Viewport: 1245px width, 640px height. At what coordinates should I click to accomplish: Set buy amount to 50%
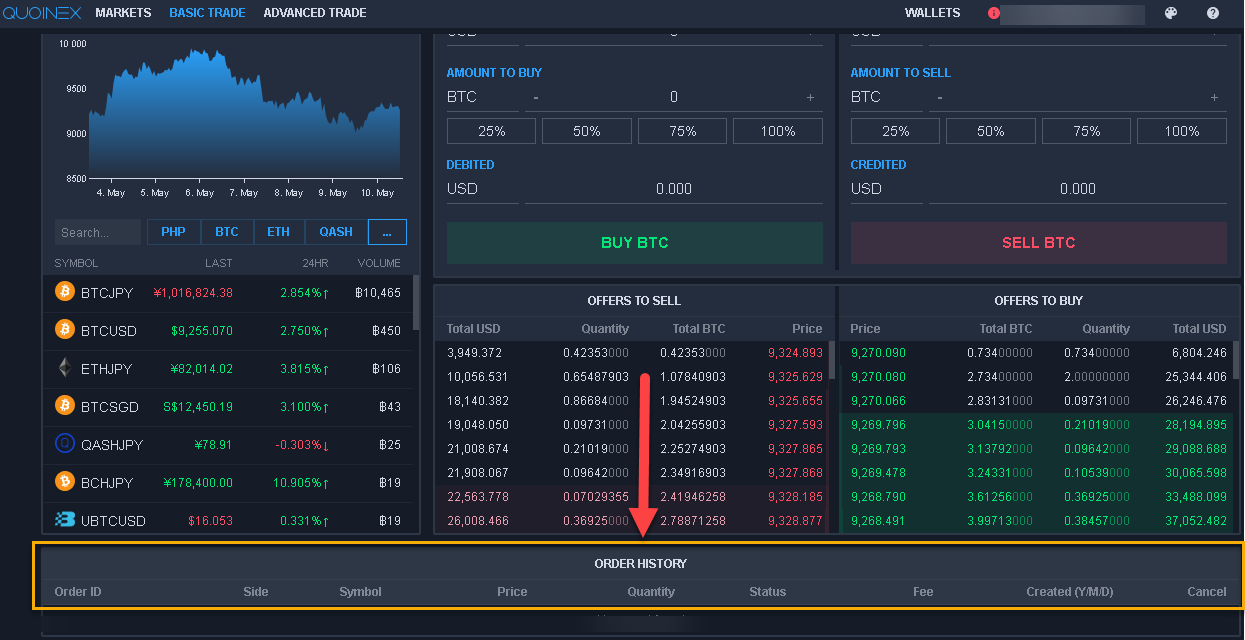pos(587,131)
